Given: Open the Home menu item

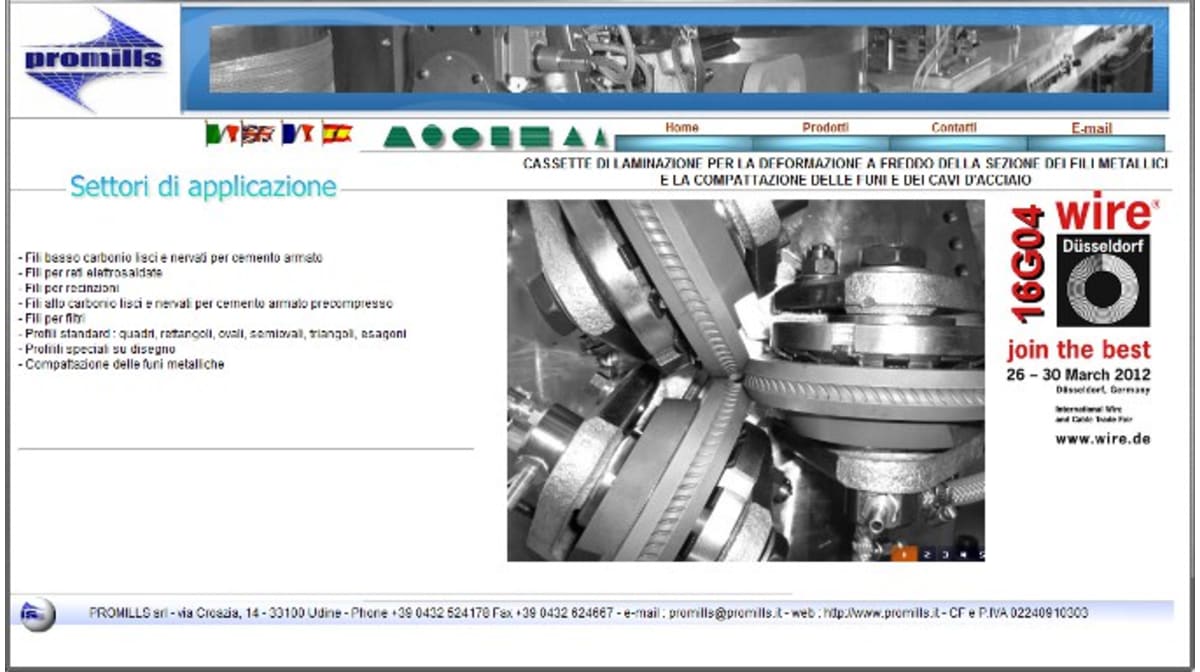Looking at the screenshot, I should click(682, 128).
